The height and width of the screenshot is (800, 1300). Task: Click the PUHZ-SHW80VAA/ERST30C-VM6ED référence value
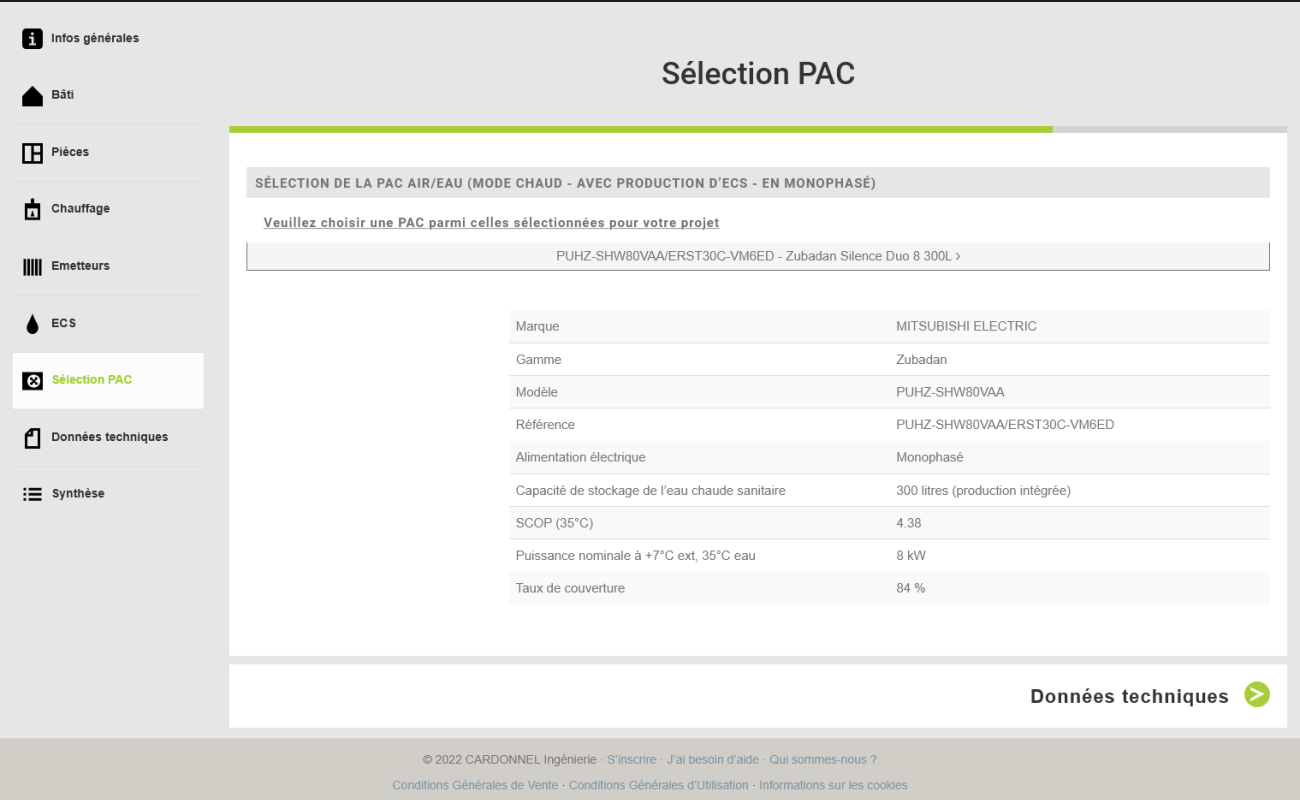[1005, 425]
